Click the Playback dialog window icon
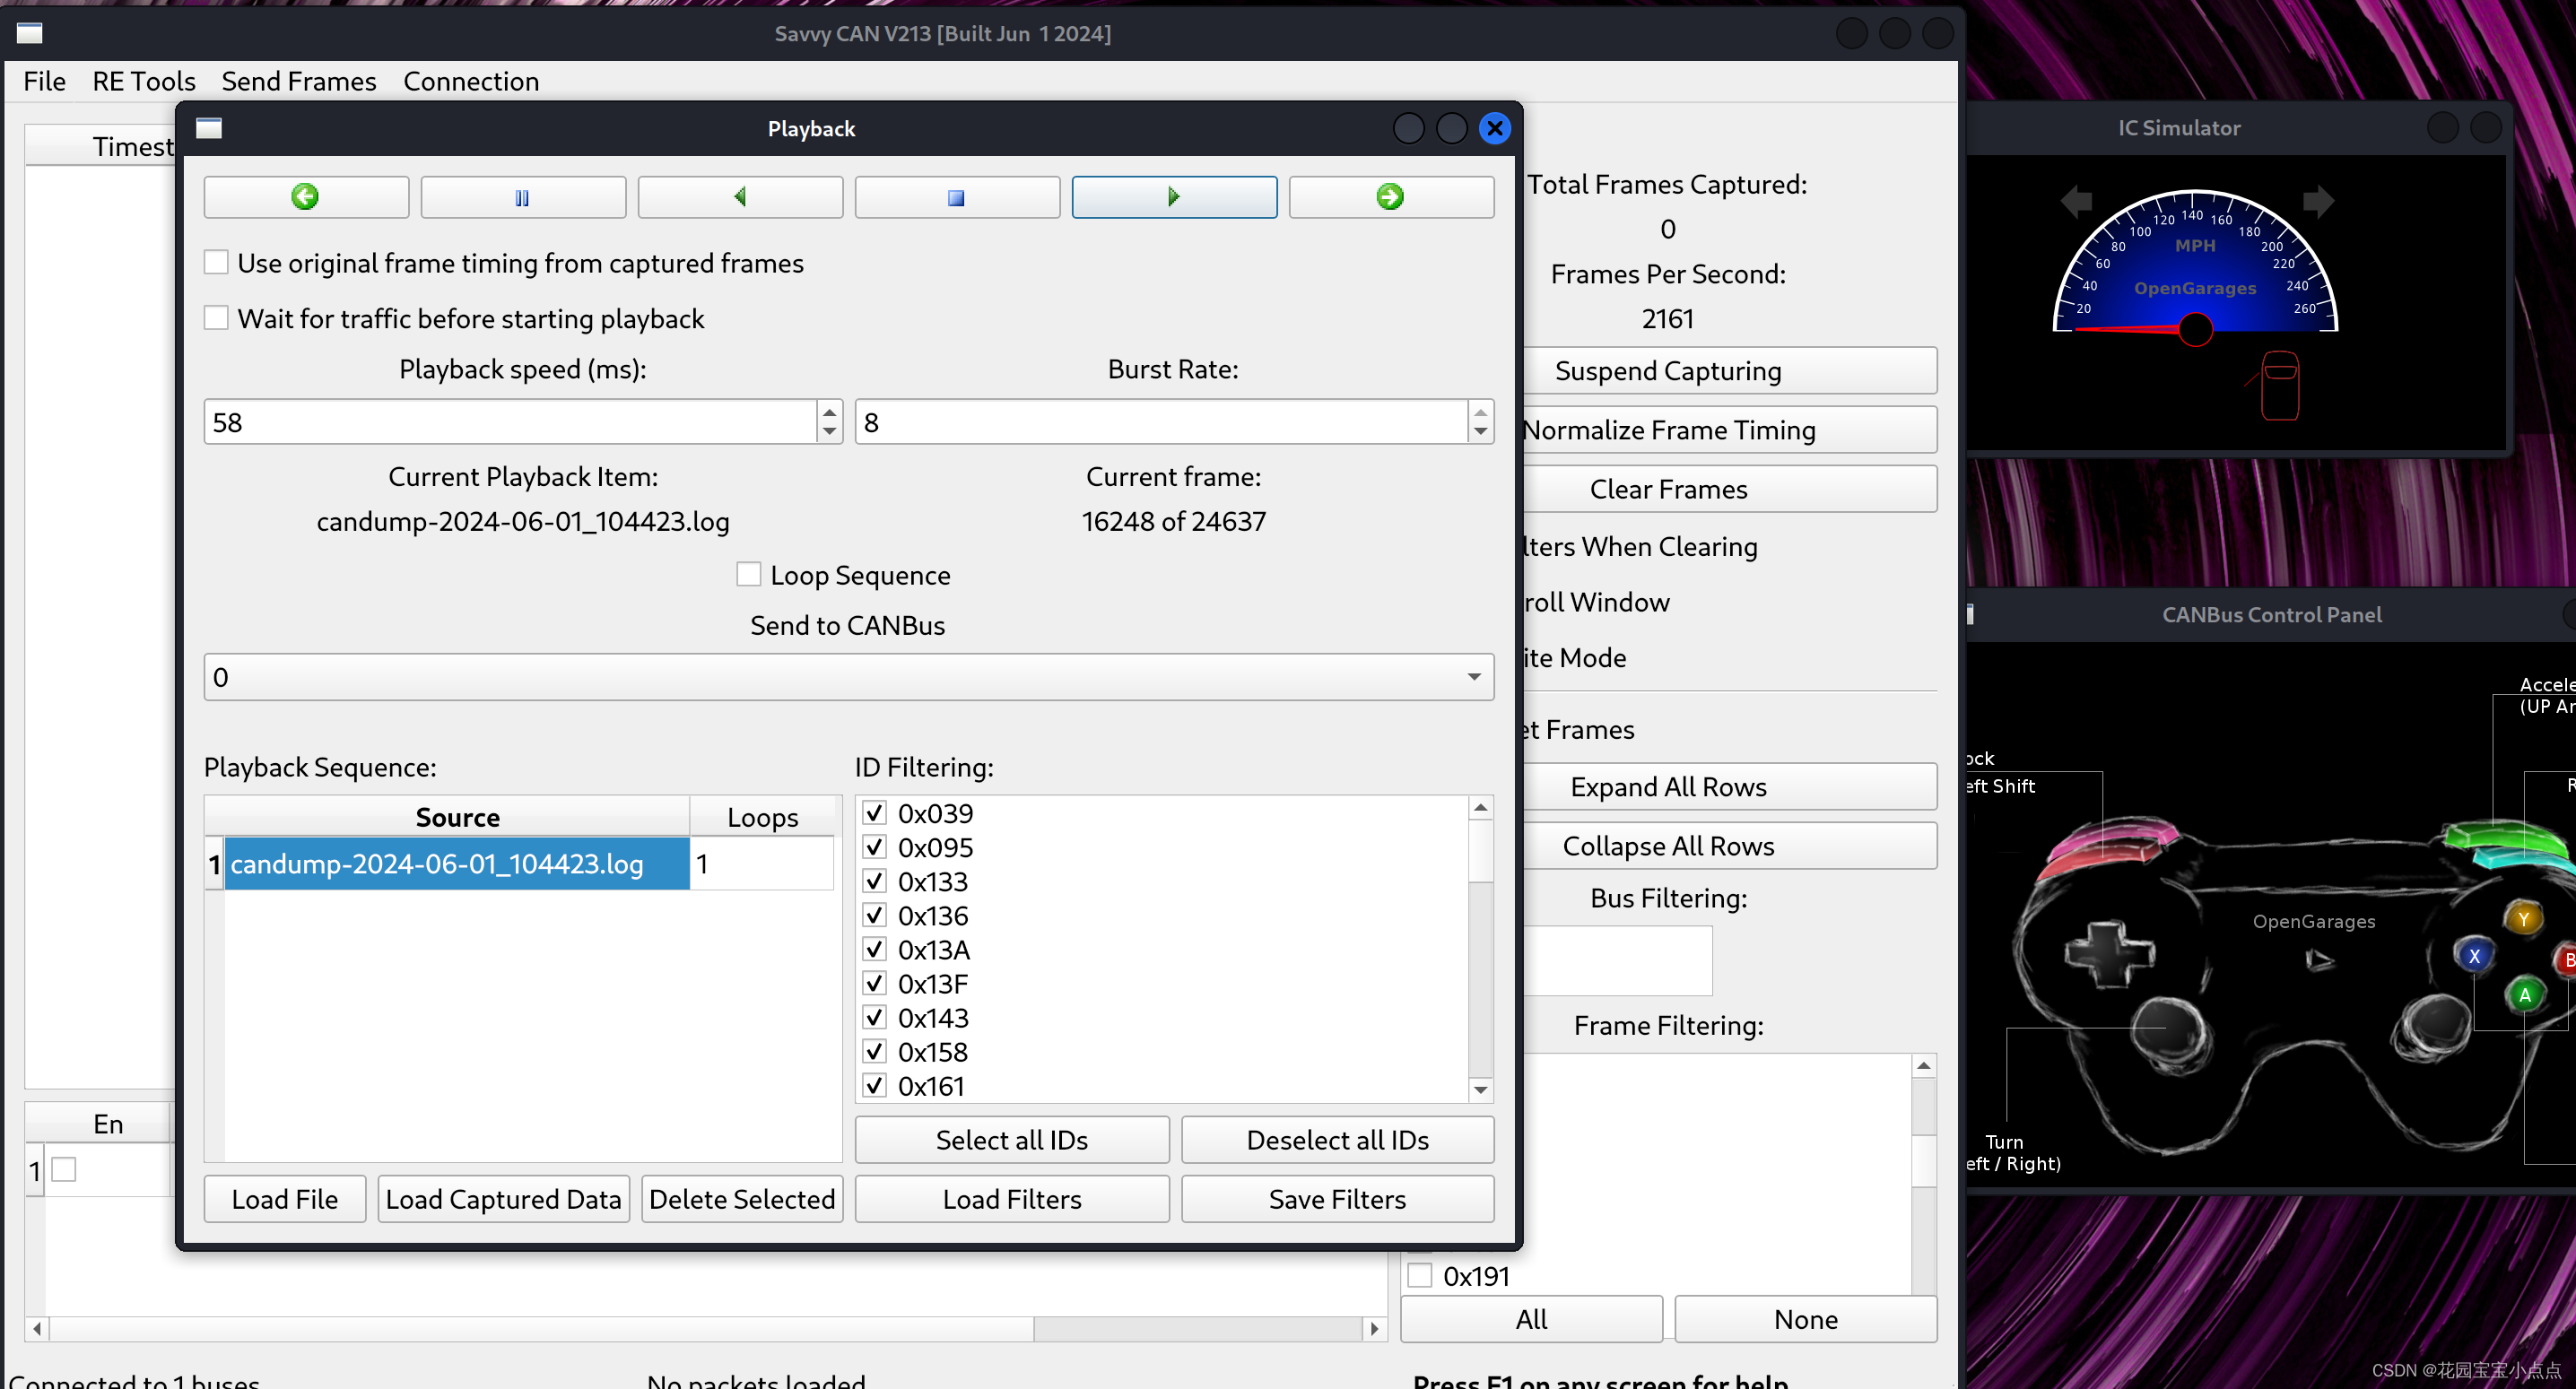Image resolution: width=2576 pixels, height=1389 pixels. (209, 128)
